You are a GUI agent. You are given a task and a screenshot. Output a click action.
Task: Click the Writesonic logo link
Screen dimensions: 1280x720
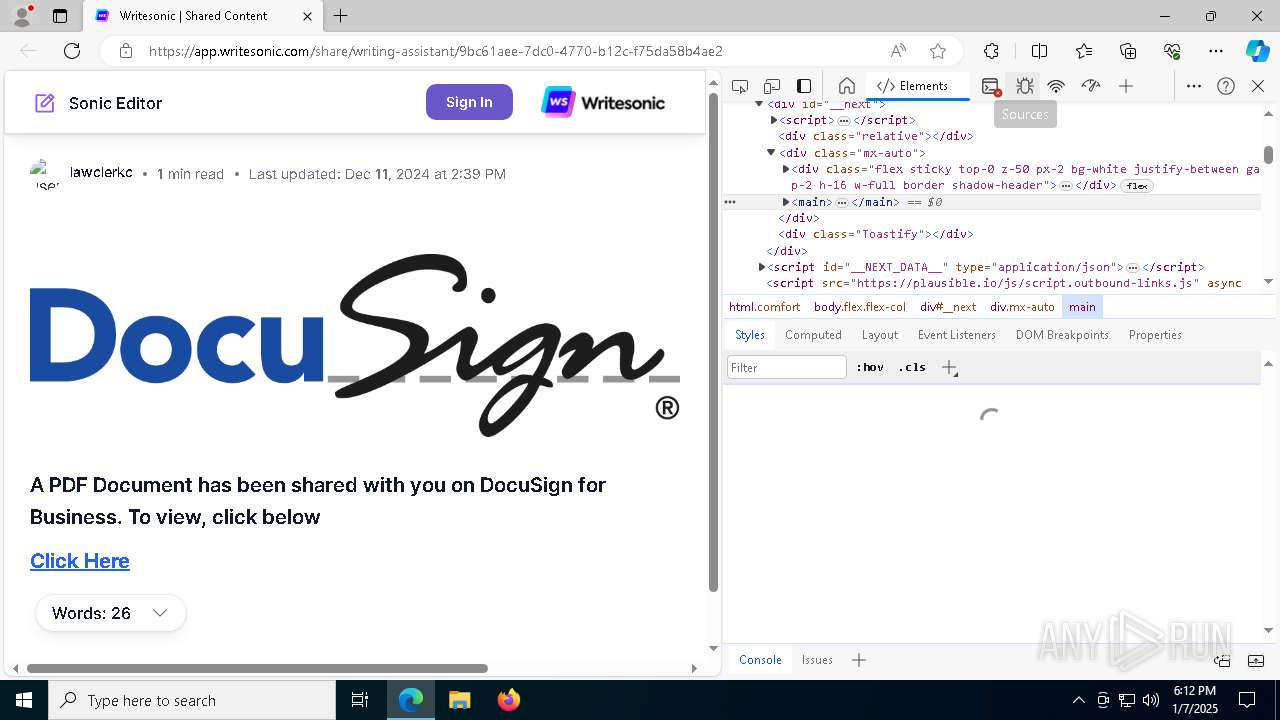pyautogui.click(x=603, y=102)
